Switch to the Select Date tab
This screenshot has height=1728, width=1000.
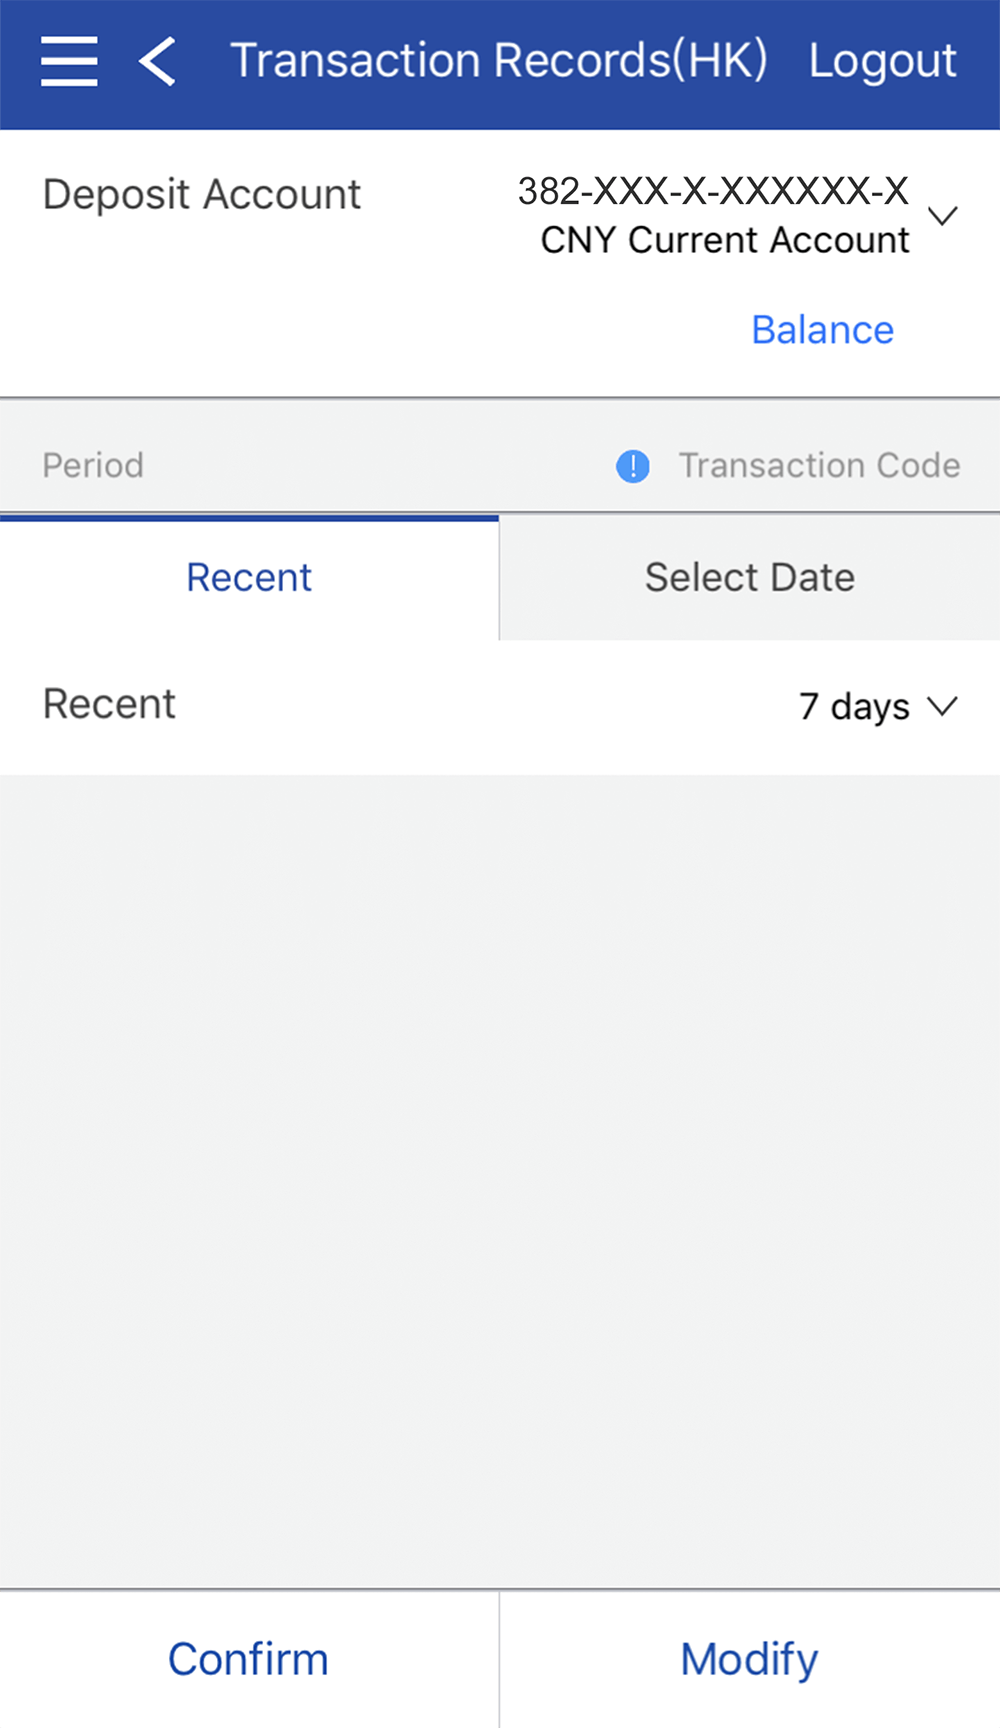pyautogui.click(x=749, y=578)
